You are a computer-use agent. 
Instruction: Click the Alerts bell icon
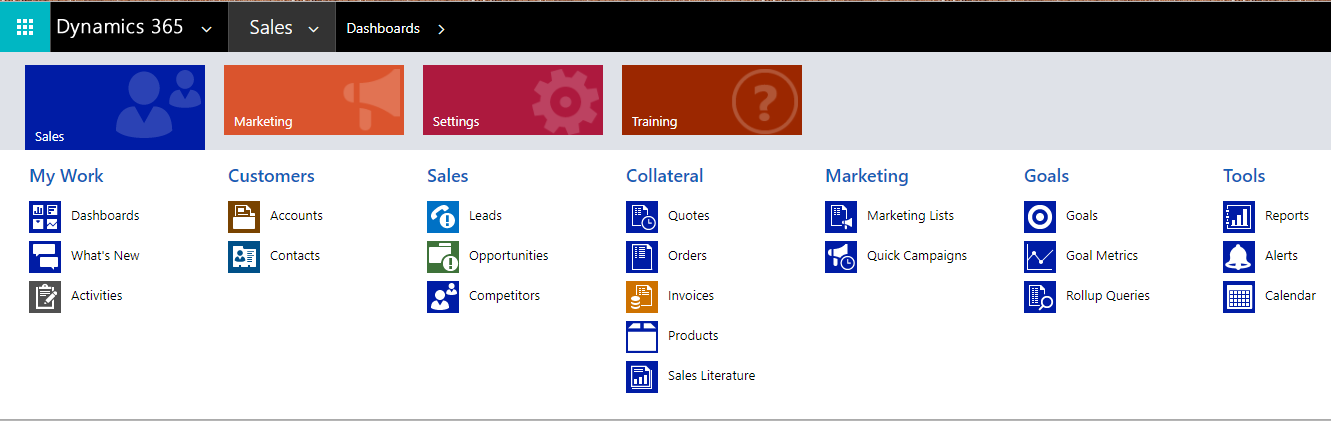pyautogui.click(x=1239, y=256)
